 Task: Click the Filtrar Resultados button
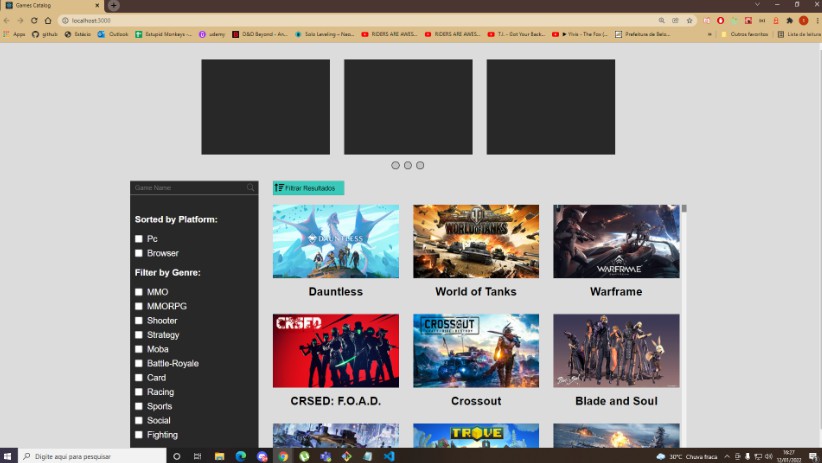coord(308,188)
